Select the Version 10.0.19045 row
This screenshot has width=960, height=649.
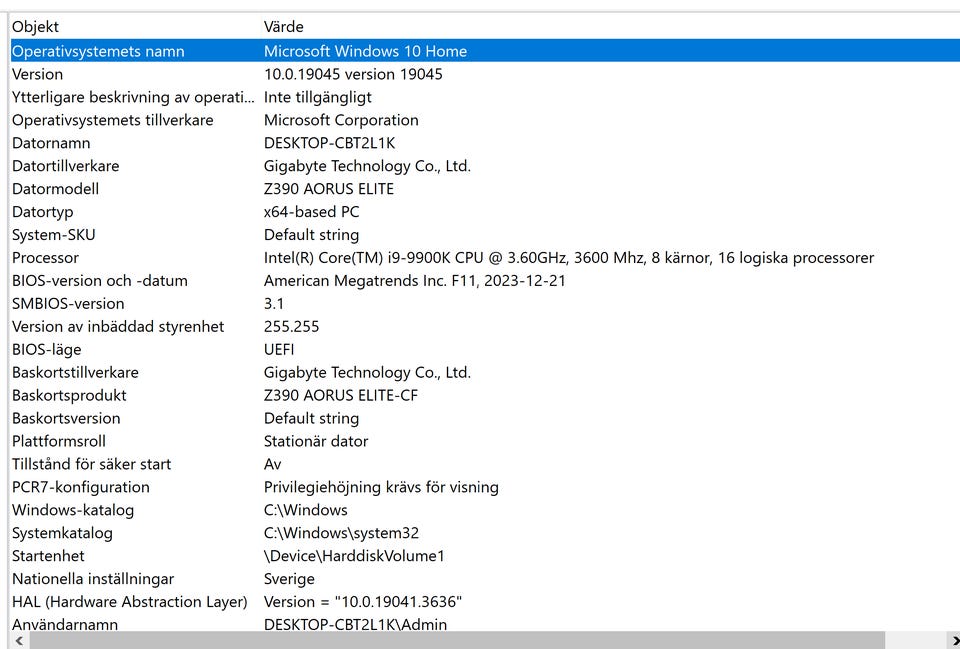point(37,74)
